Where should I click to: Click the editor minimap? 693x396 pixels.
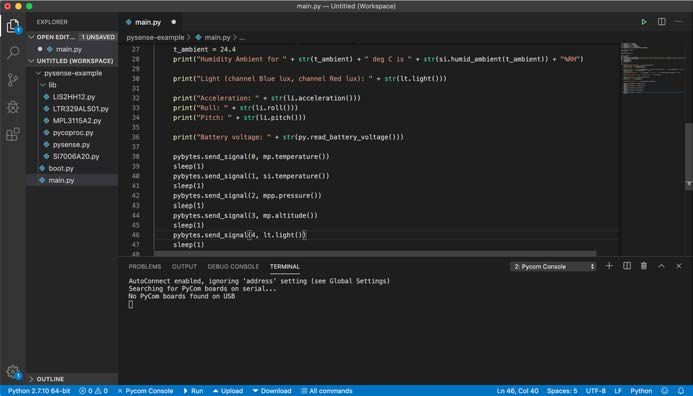click(652, 69)
